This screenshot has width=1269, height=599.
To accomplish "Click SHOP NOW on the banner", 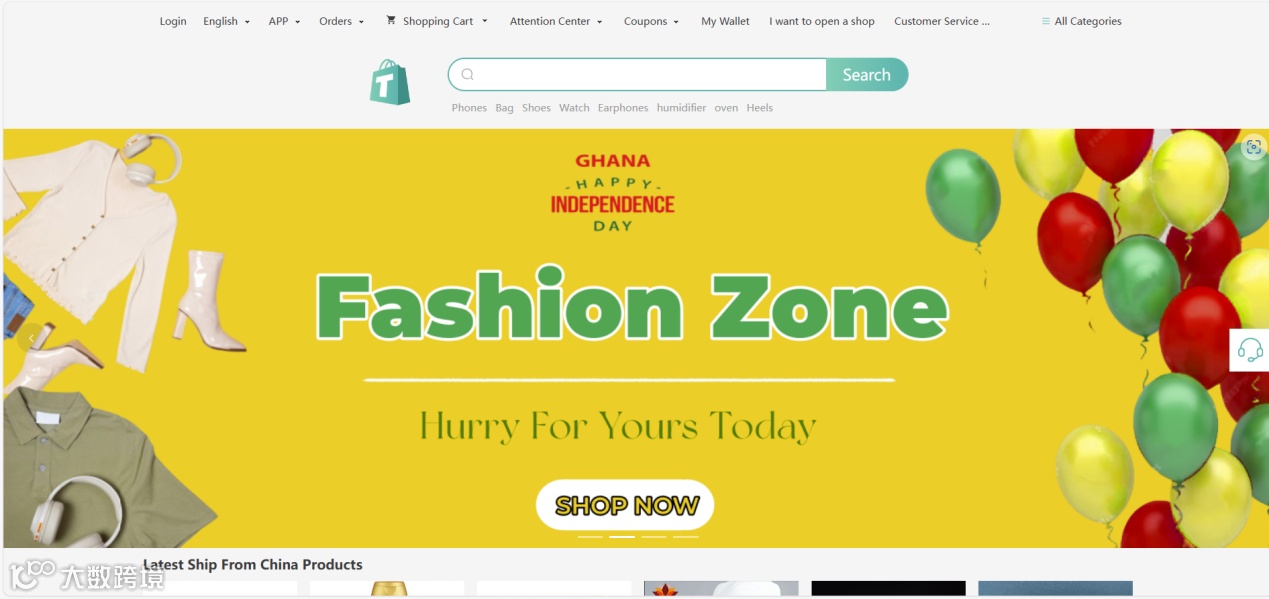I will tap(625, 505).
